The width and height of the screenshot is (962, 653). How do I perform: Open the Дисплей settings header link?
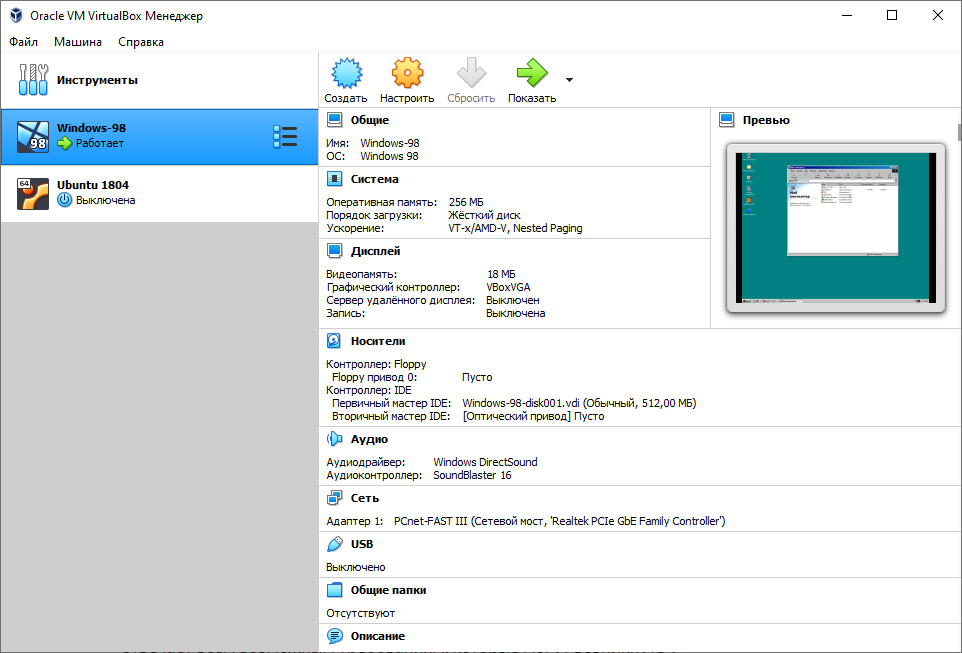(x=375, y=251)
